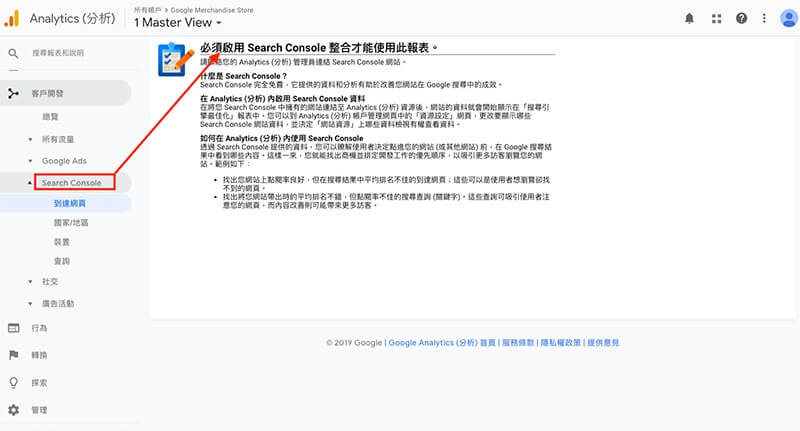
Task: Open the 管理 admin label
Action: [39, 410]
